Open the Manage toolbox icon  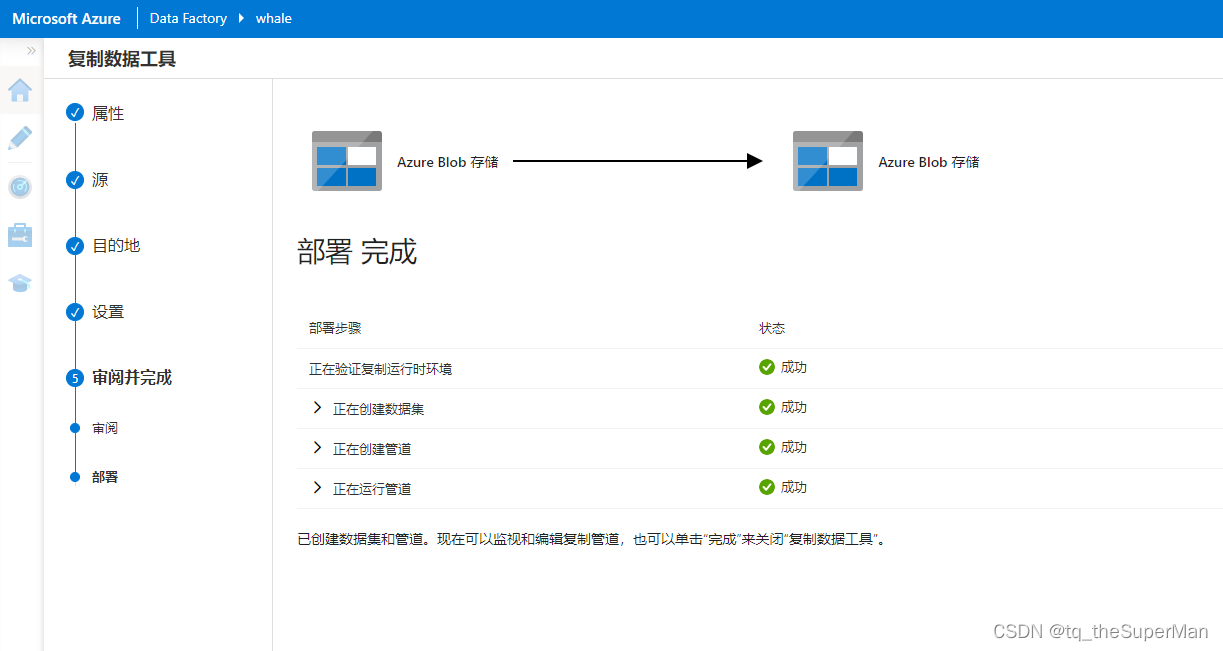point(20,235)
